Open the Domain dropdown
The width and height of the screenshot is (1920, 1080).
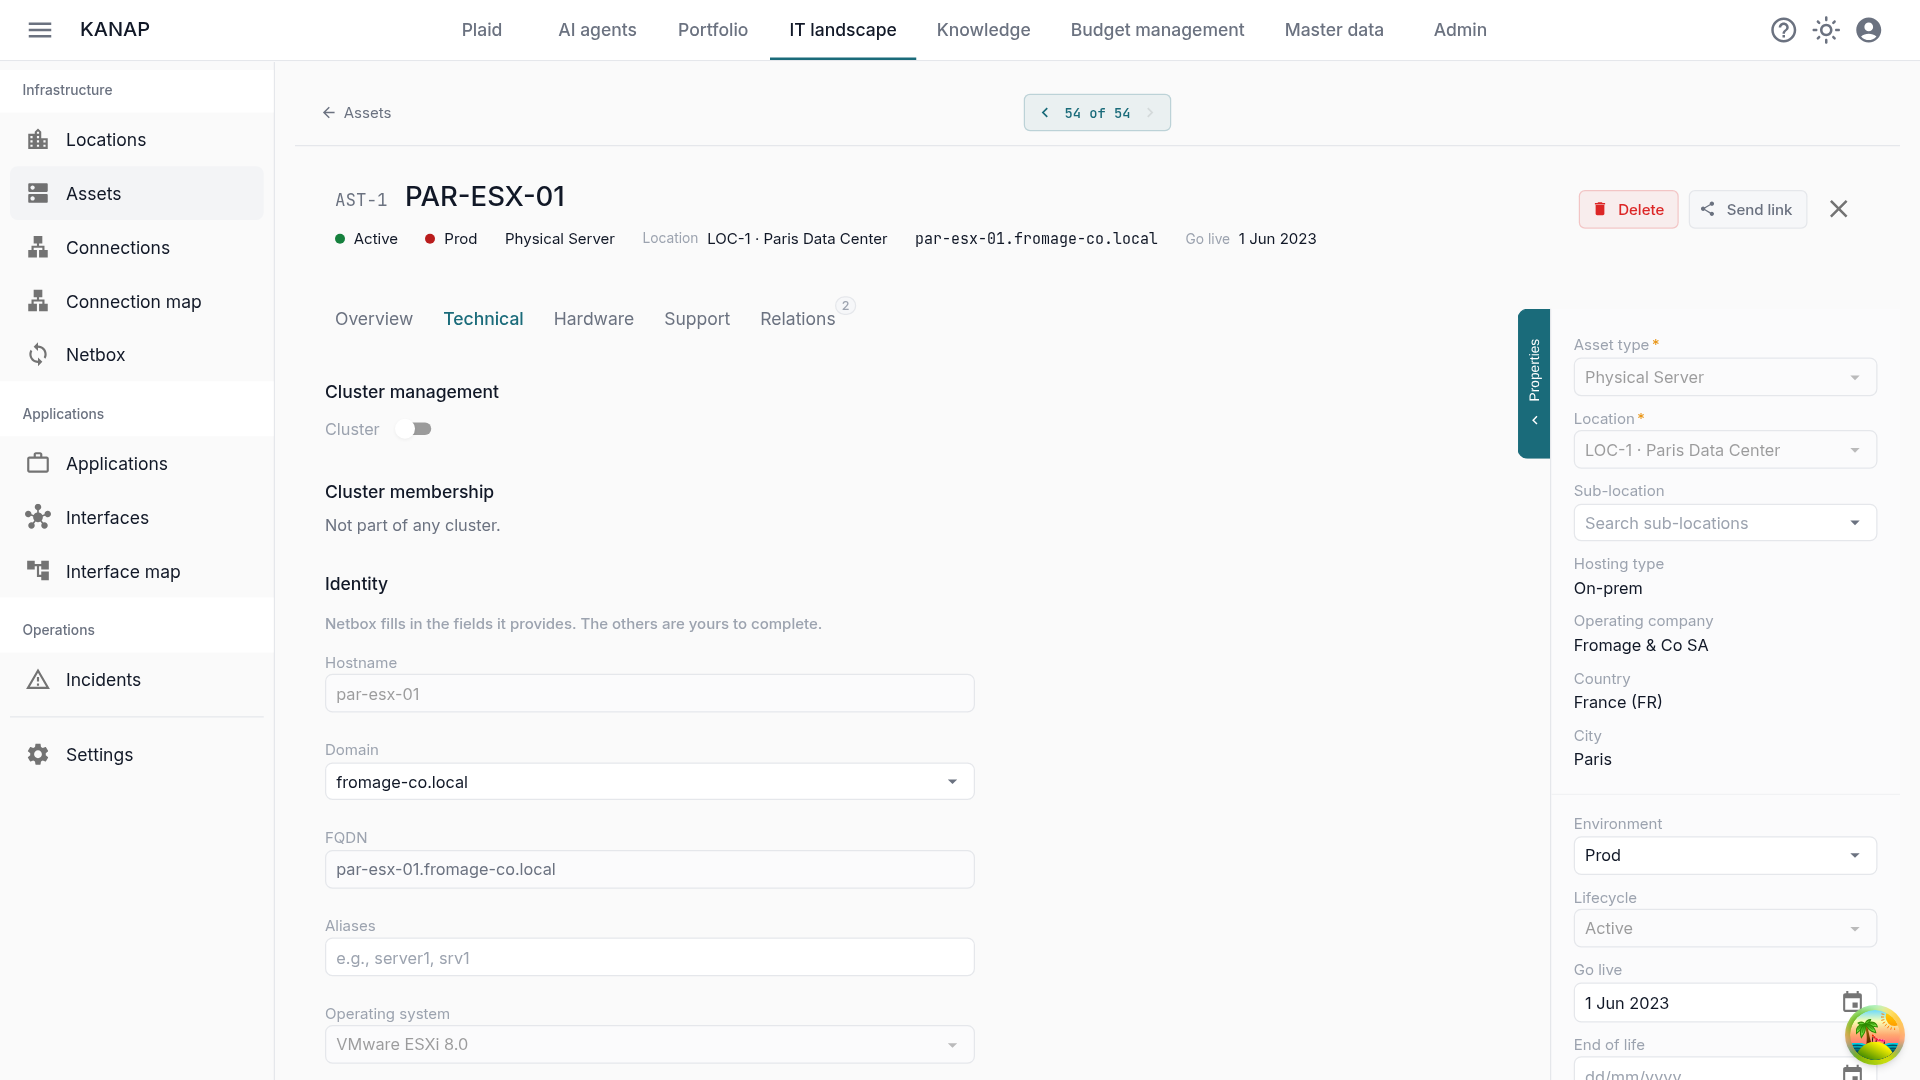coord(650,782)
